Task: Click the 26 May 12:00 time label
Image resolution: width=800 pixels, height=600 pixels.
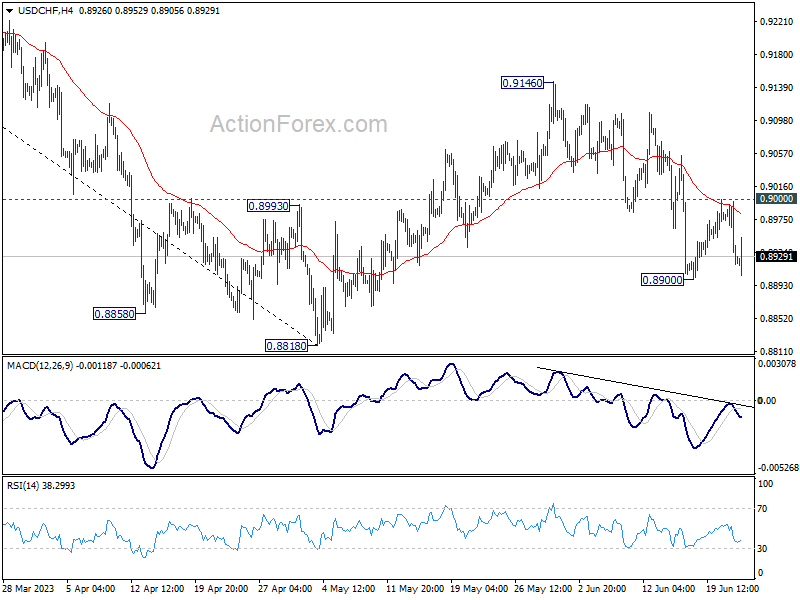Action: [x=543, y=588]
